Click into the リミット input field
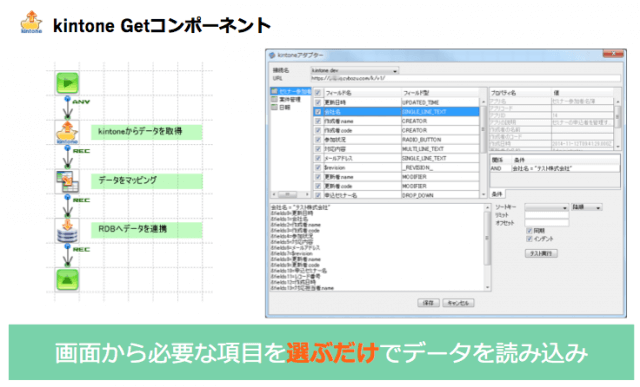The image size is (640, 387). pyautogui.click(x=547, y=215)
